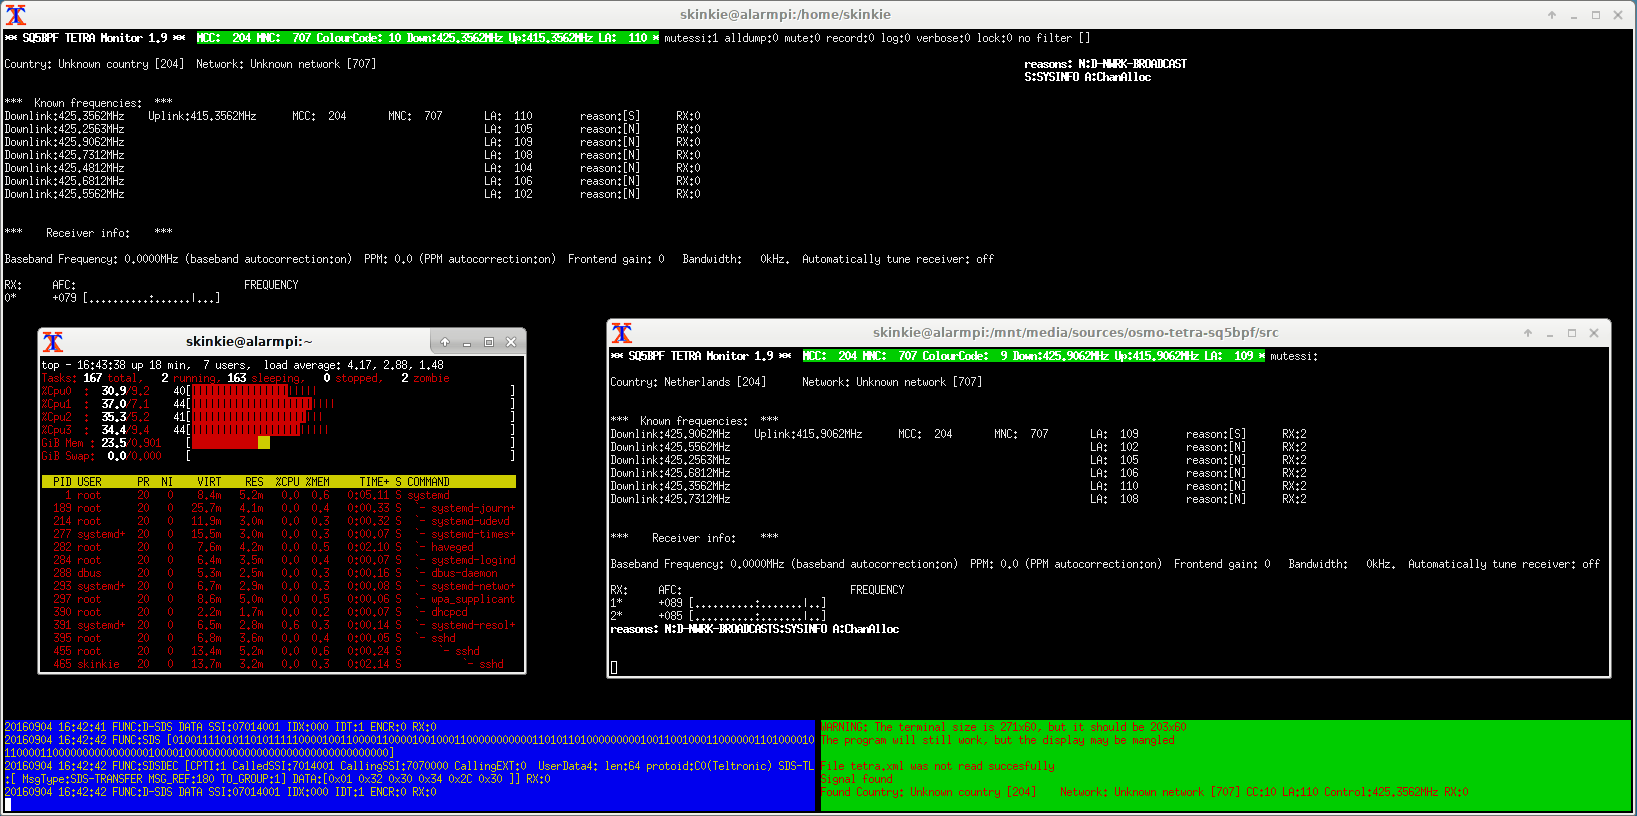Click the '%CPU' column header in top

[x=287, y=482]
